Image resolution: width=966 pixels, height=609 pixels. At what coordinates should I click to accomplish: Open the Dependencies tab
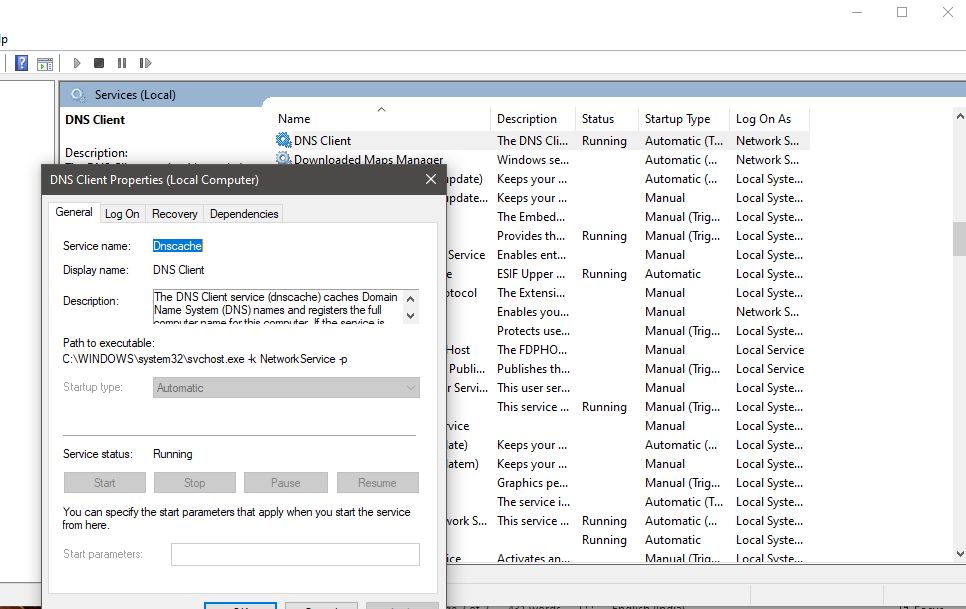click(x=244, y=214)
